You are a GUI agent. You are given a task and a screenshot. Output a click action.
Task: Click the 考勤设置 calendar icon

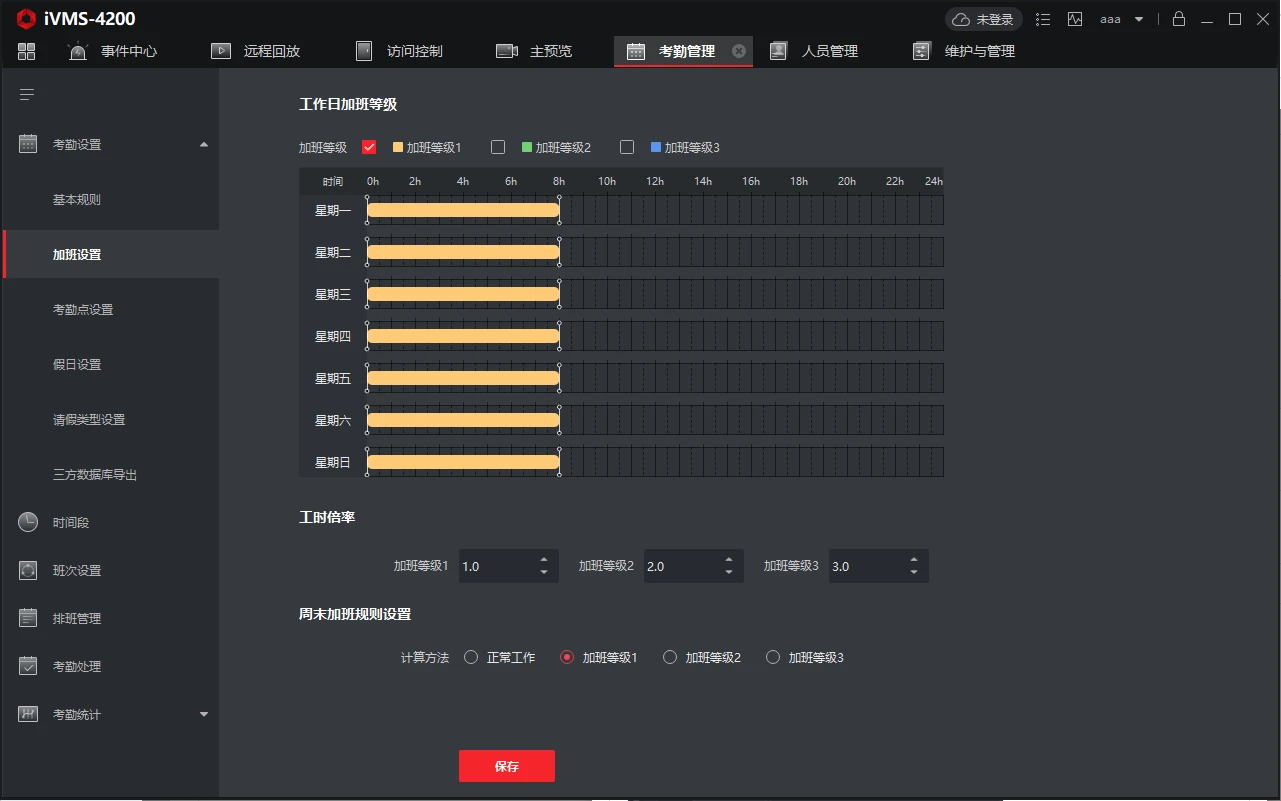click(28, 144)
